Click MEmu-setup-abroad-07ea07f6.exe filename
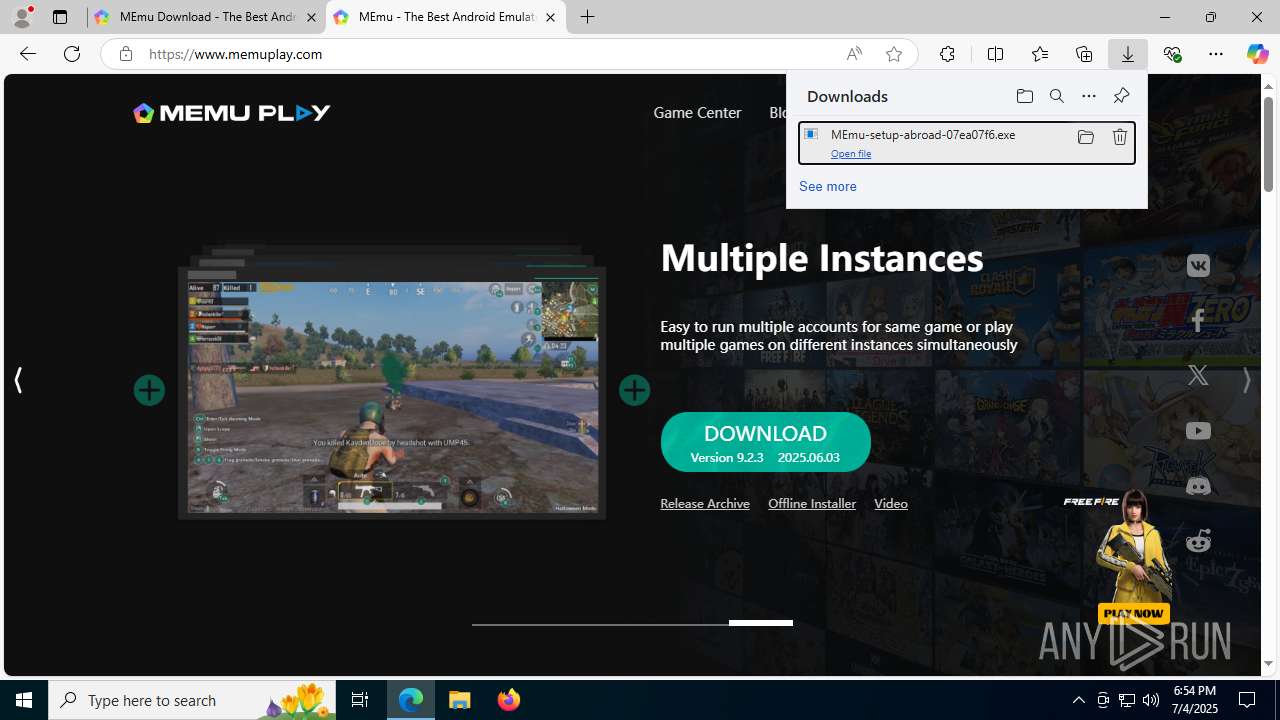 (923, 135)
